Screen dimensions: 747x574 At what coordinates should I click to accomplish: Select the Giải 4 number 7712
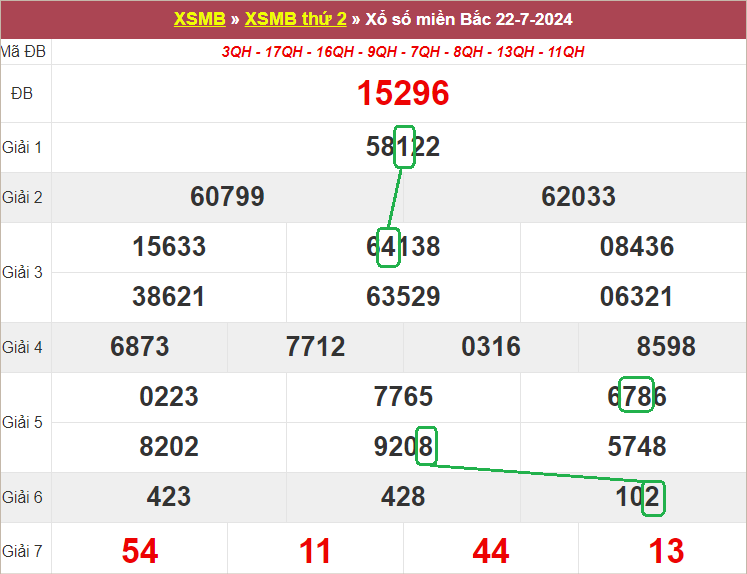[x=315, y=347]
